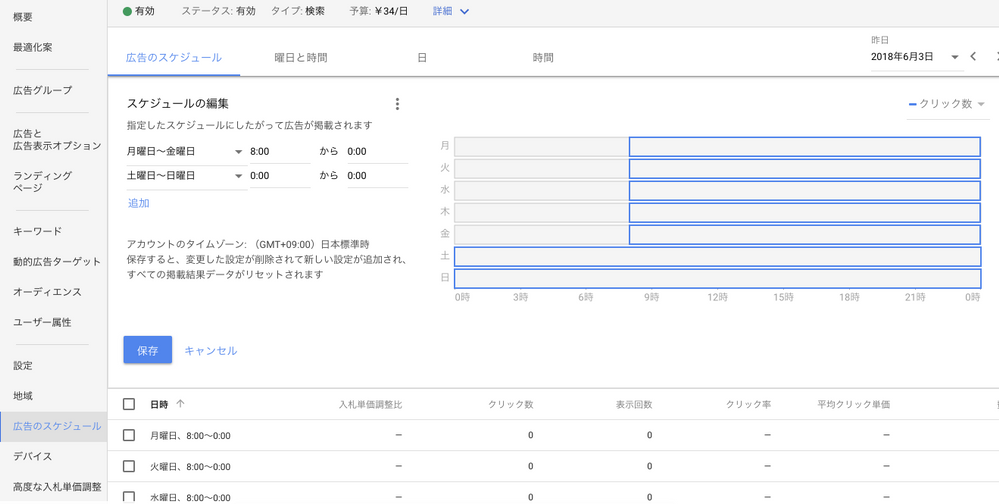Expand campaign details via 詳細 chevron

click(464, 11)
